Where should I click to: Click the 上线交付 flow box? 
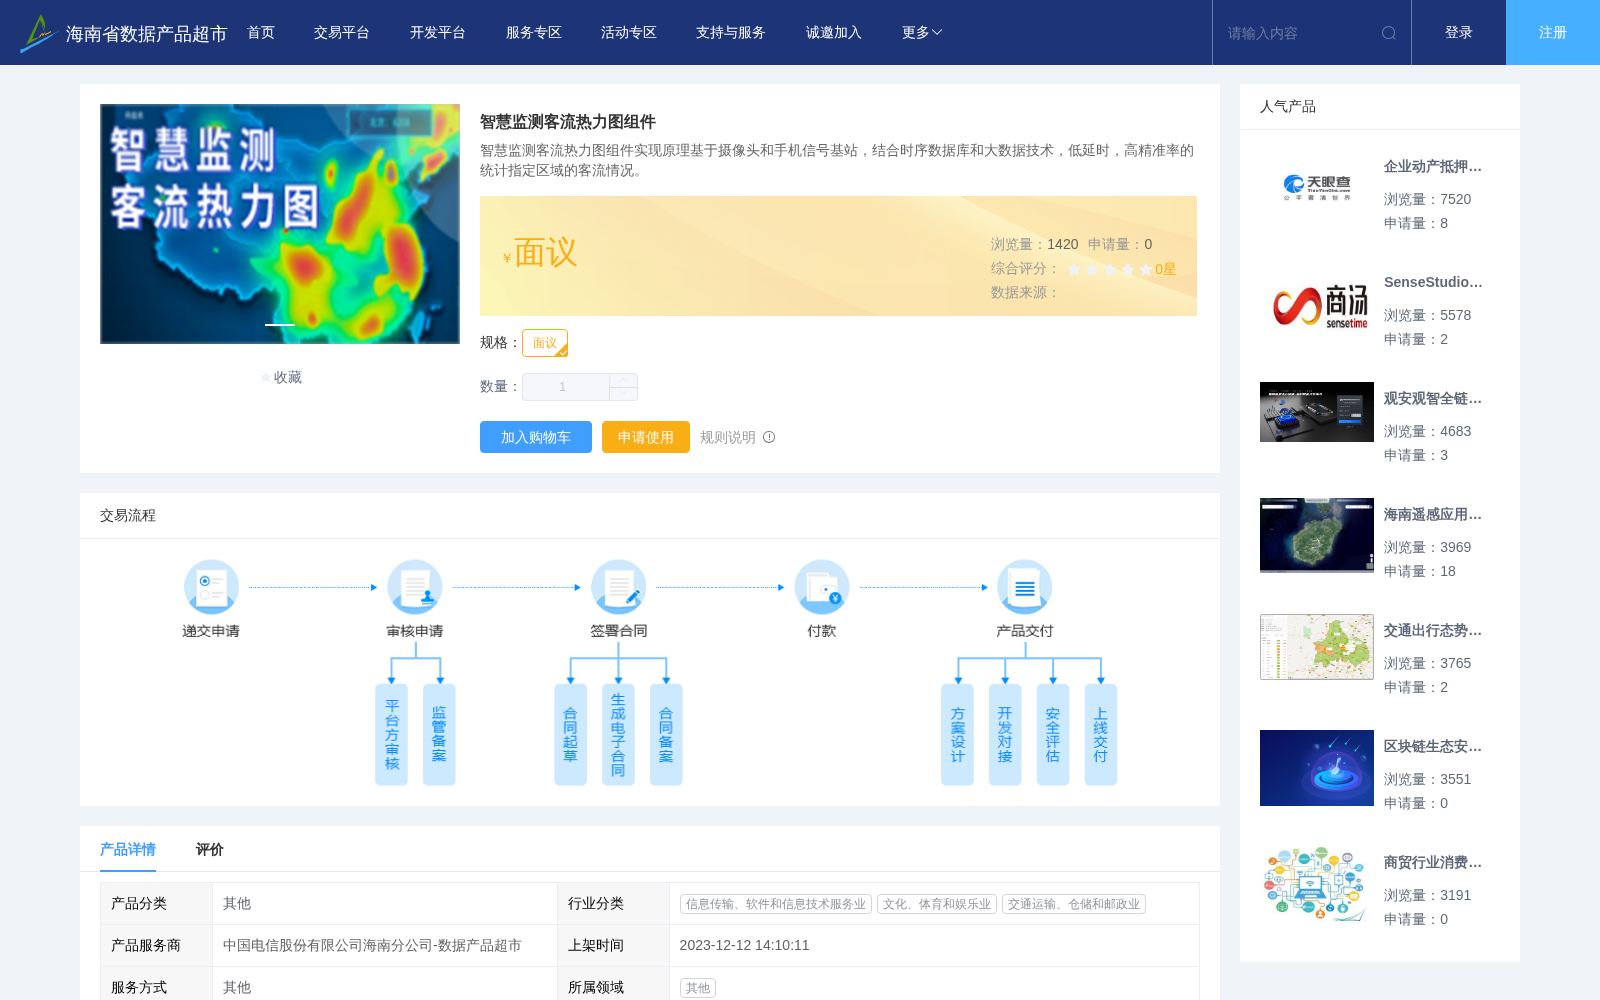coord(1101,735)
